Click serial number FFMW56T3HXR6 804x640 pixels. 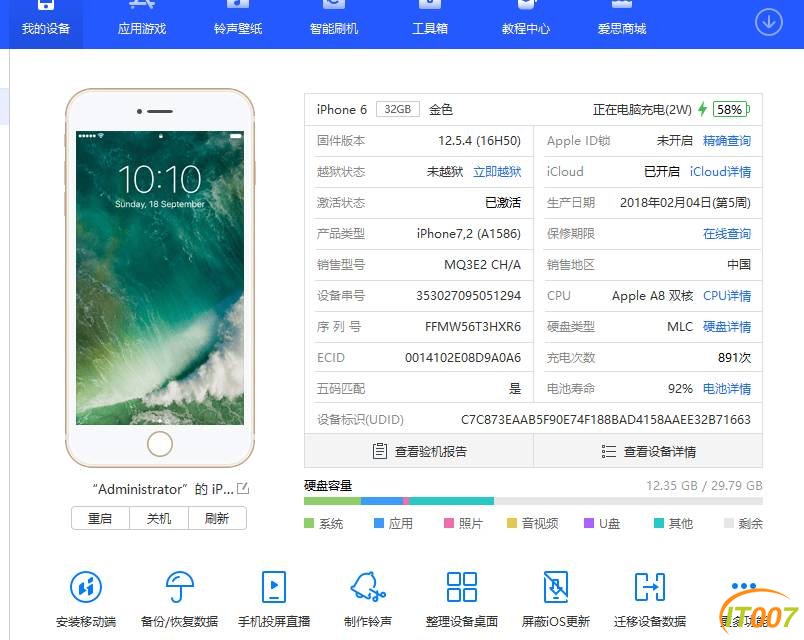point(473,327)
